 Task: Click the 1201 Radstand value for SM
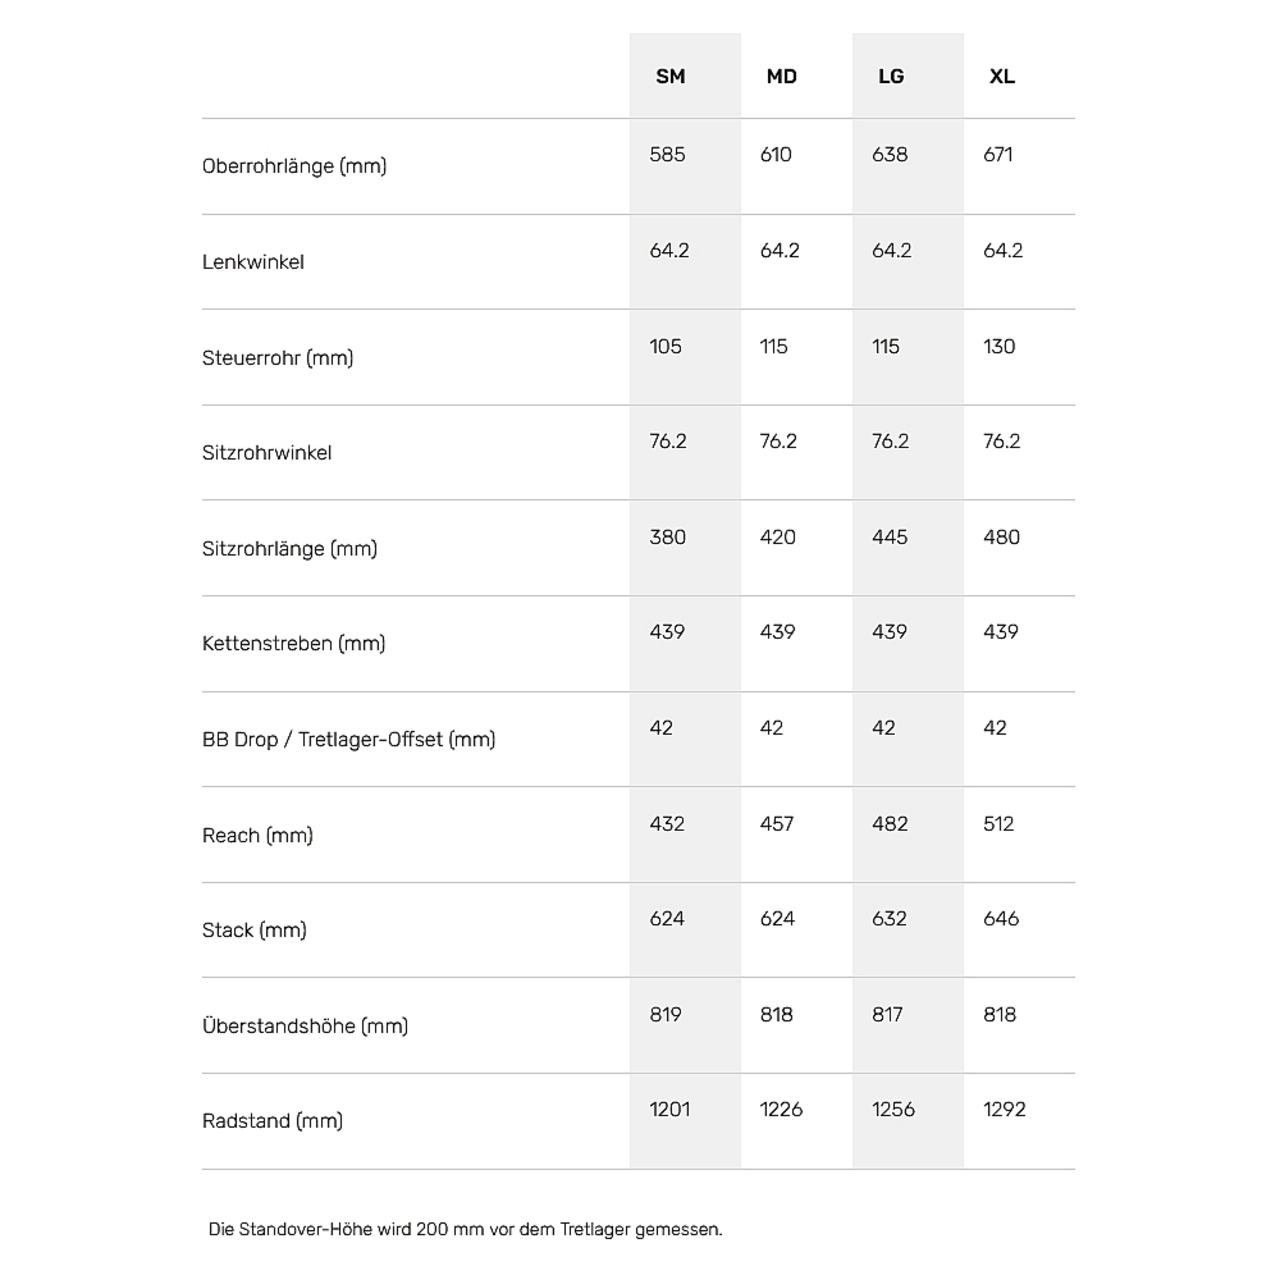(x=670, y=1109)
